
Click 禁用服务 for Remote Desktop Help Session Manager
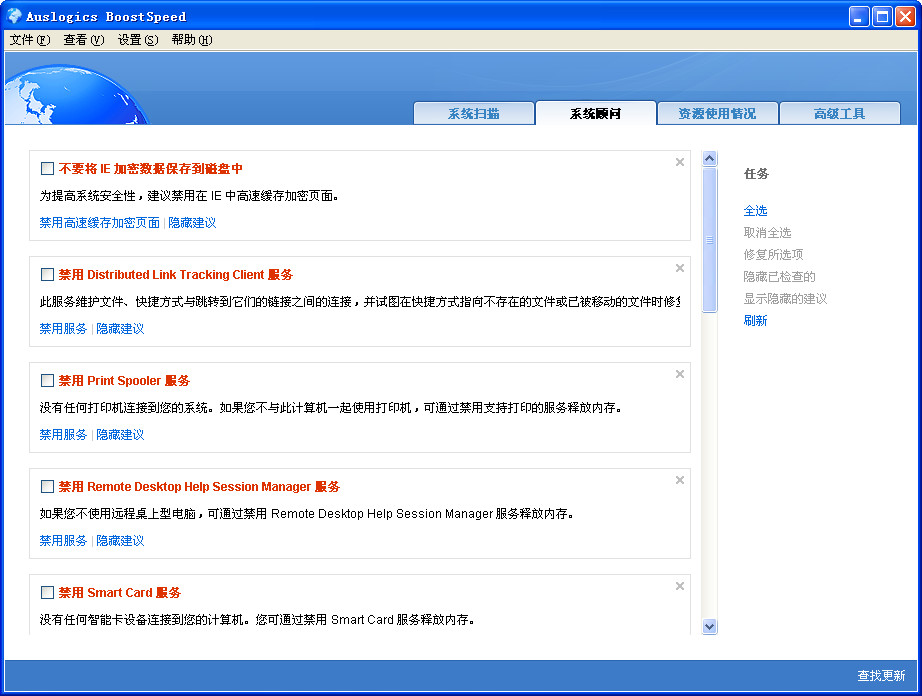(63, 541)
